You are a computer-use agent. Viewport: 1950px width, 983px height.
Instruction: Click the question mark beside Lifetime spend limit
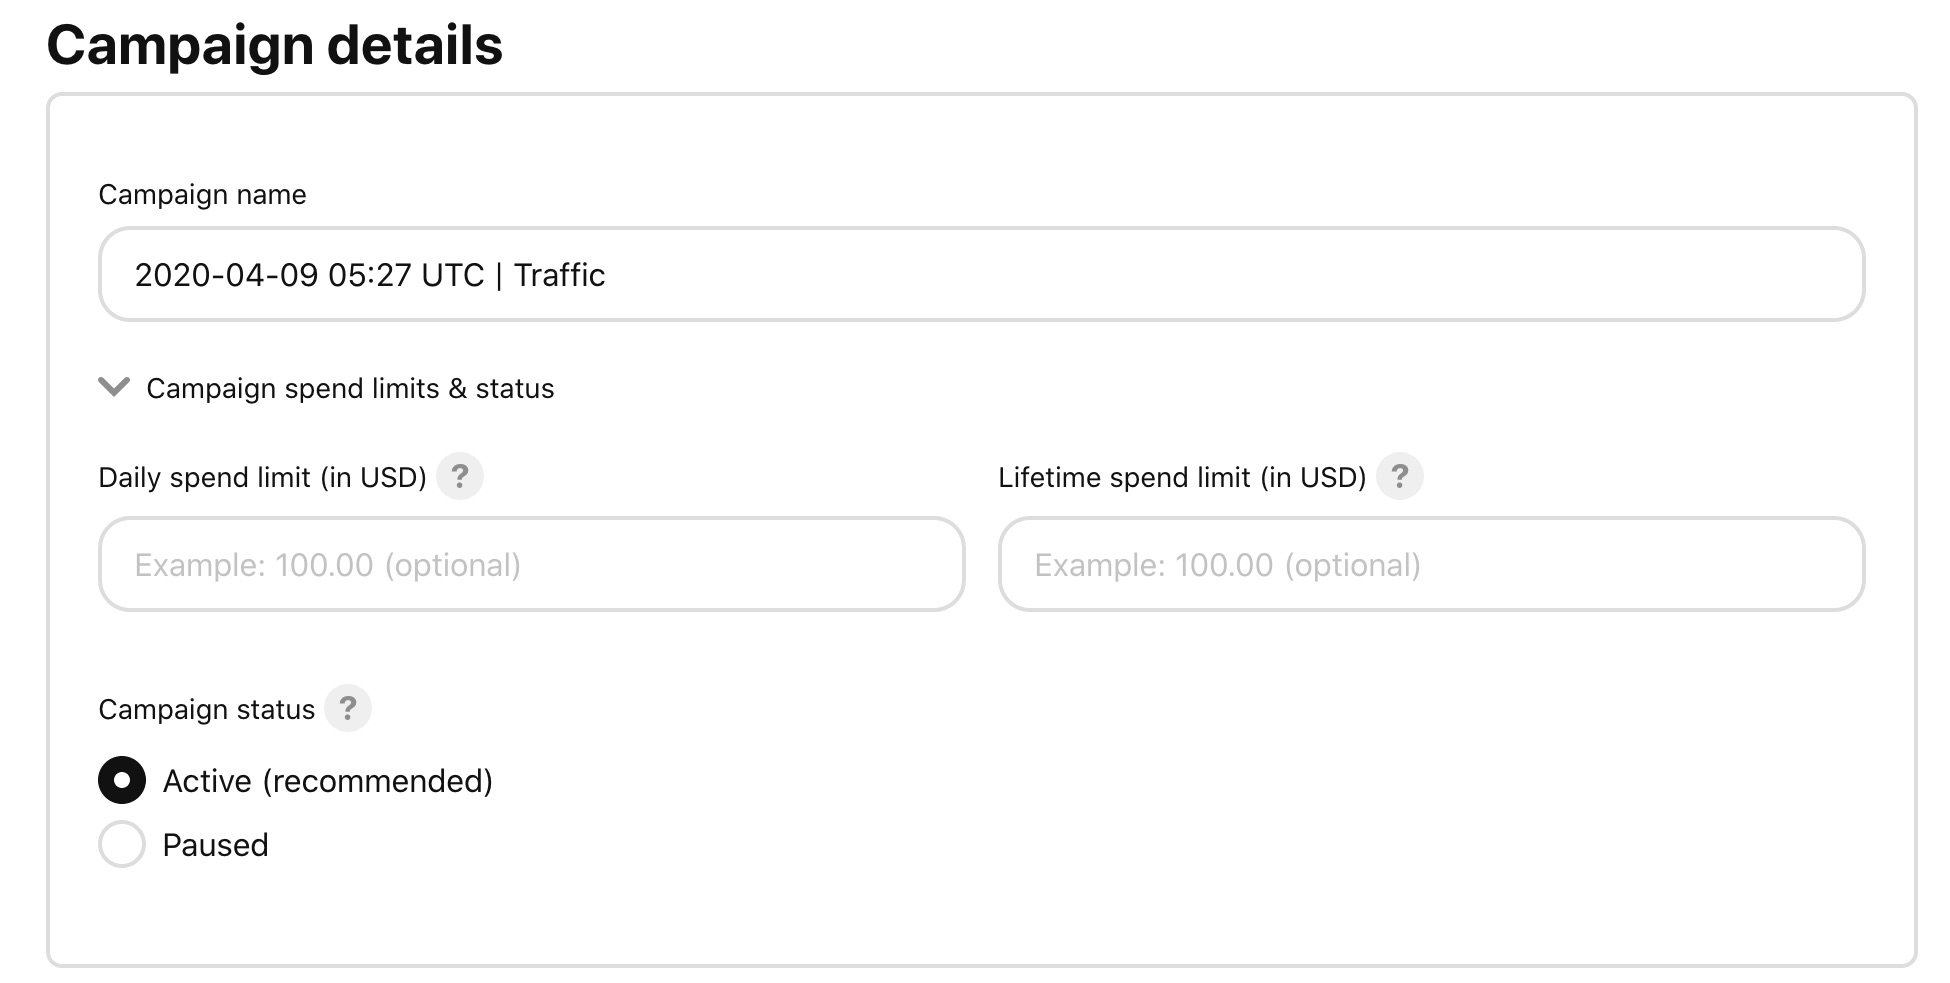click(1401, 477)
